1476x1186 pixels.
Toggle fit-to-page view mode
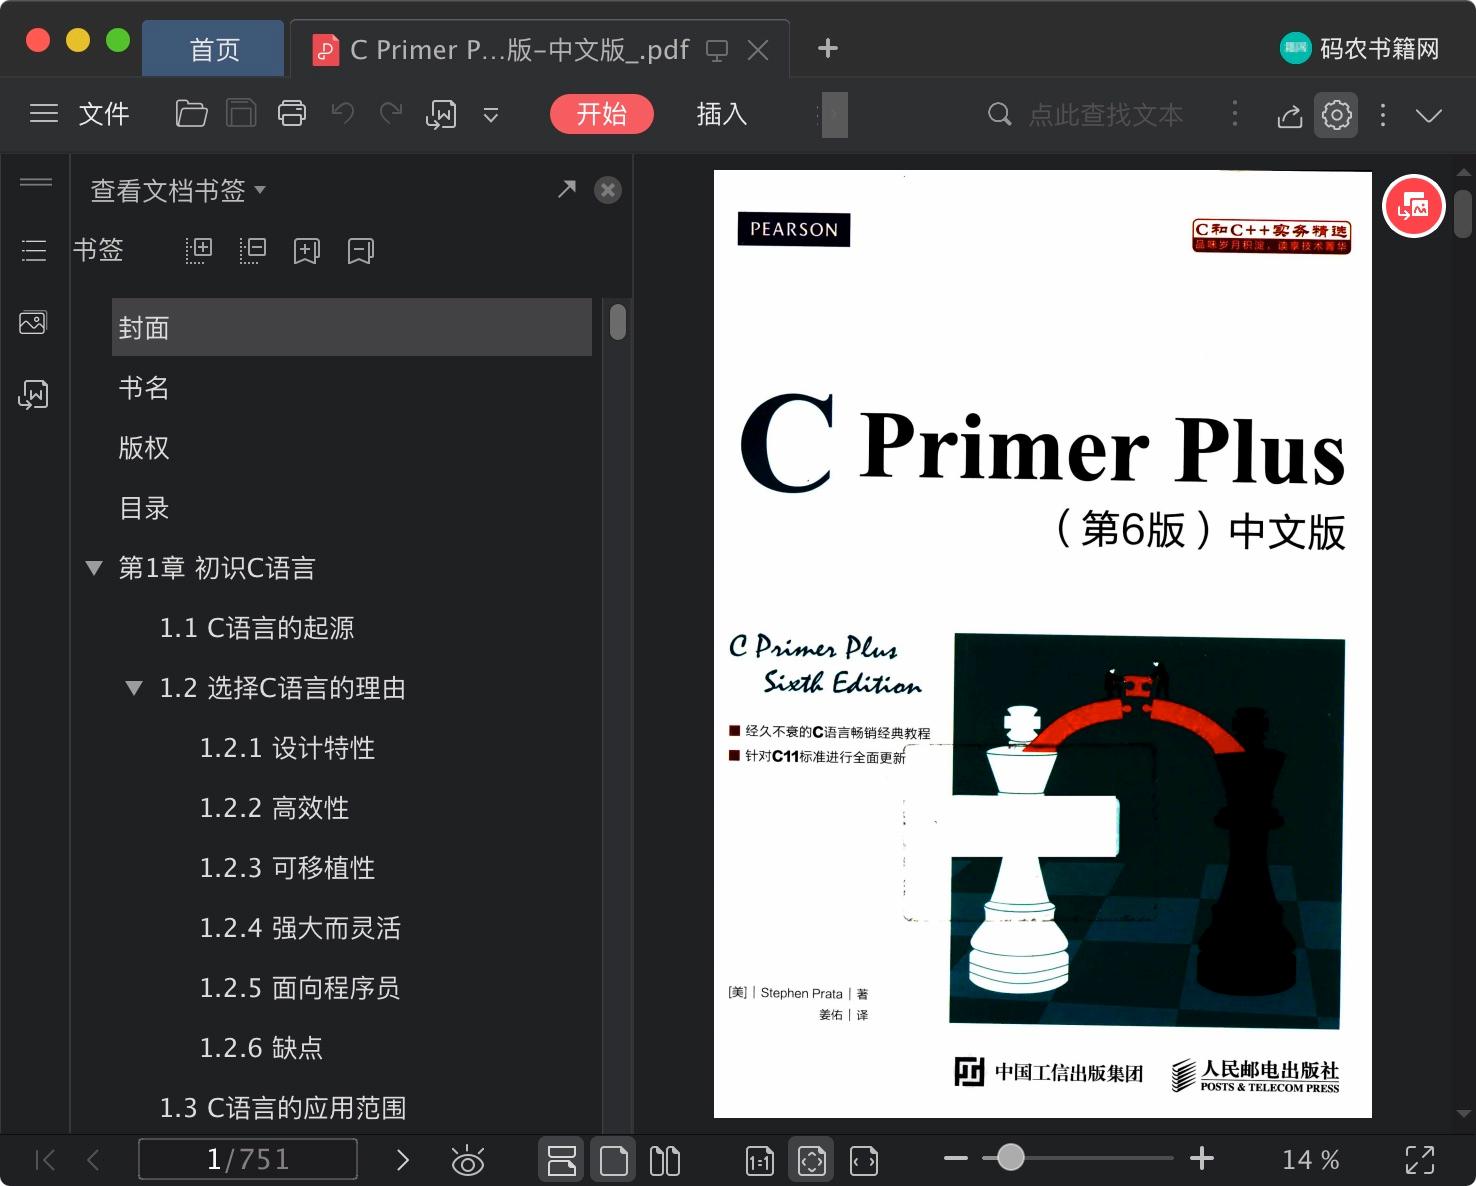(x=811, y=1159)
